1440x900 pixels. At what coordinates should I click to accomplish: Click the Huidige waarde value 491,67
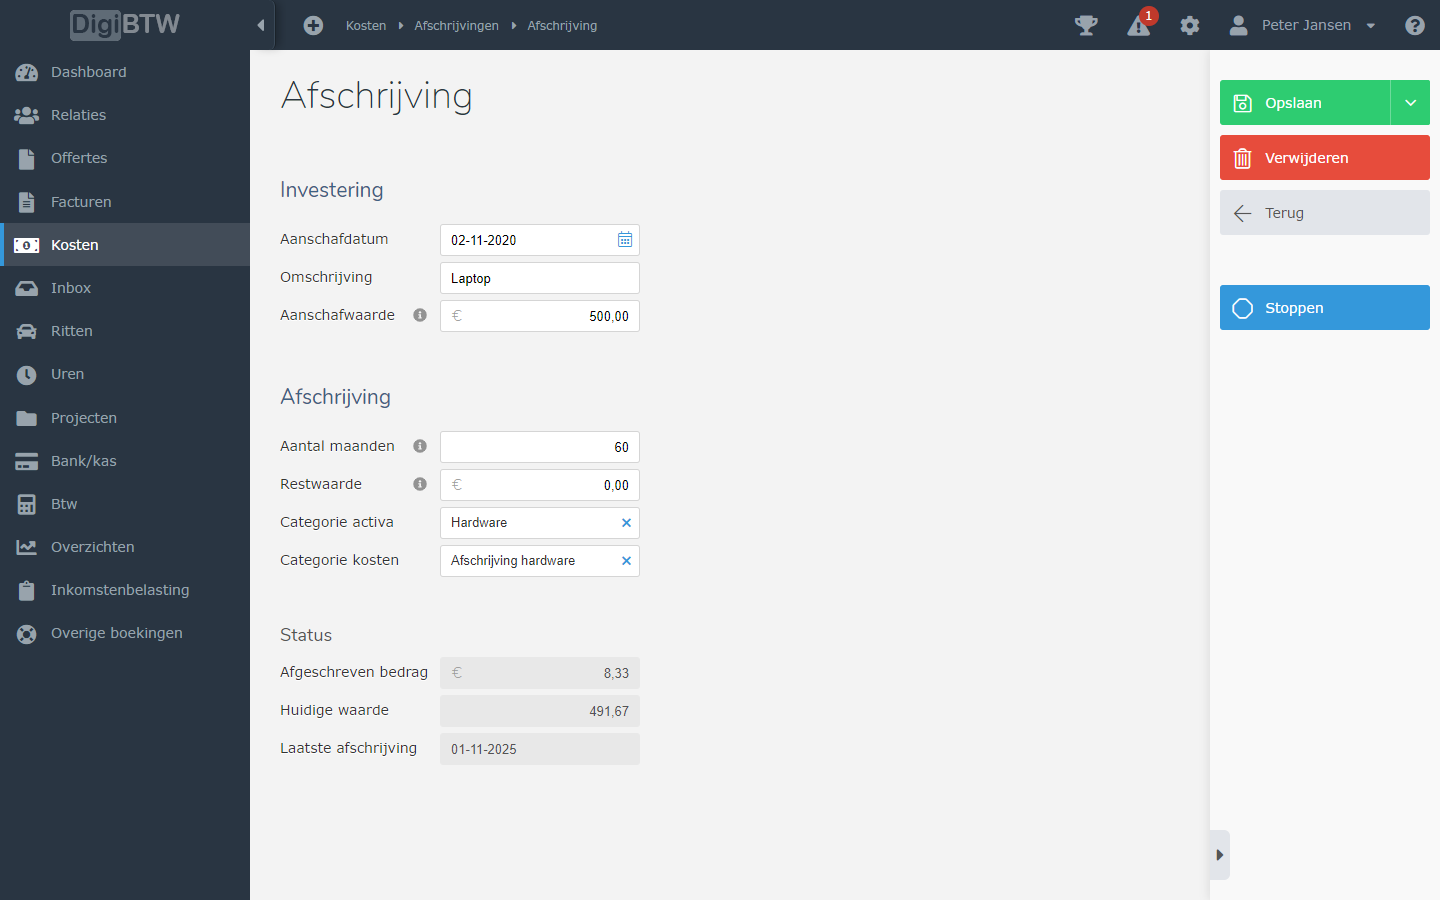(540, 711)
